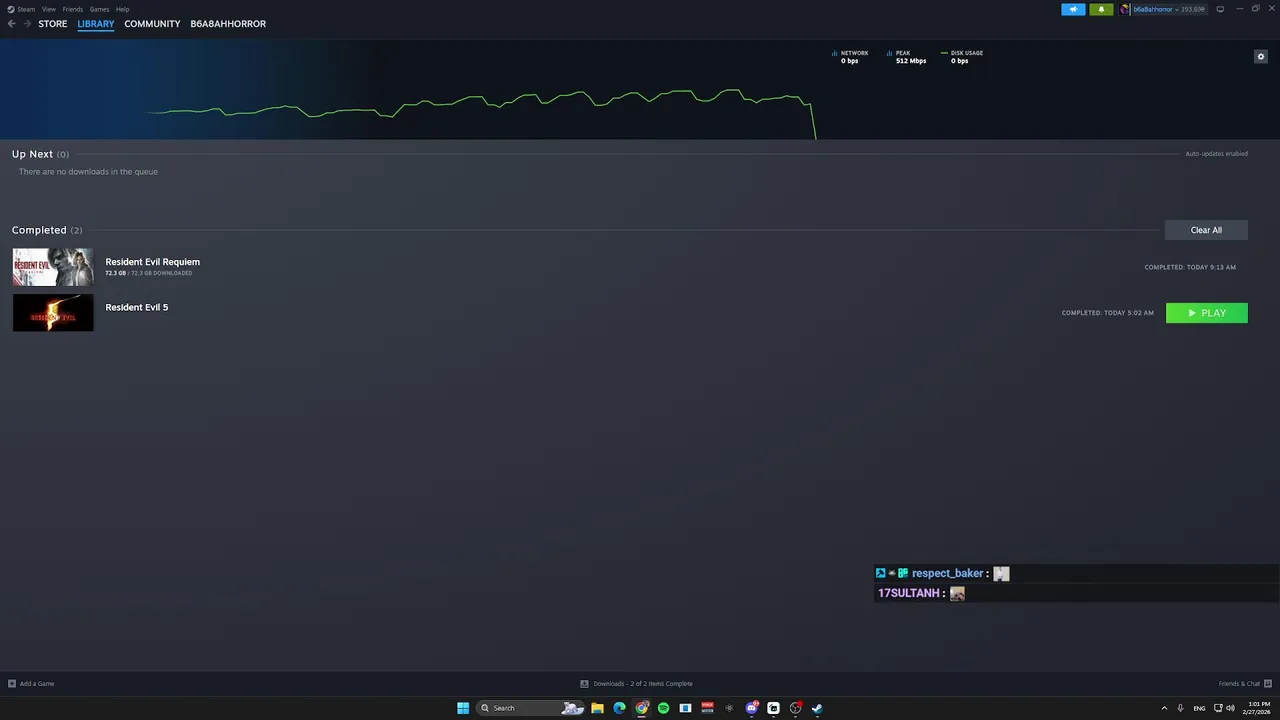Viewport: 1280px width, 720px height.
Task: Select the Resident Evil Requiem title
Action: pos(153,262)
